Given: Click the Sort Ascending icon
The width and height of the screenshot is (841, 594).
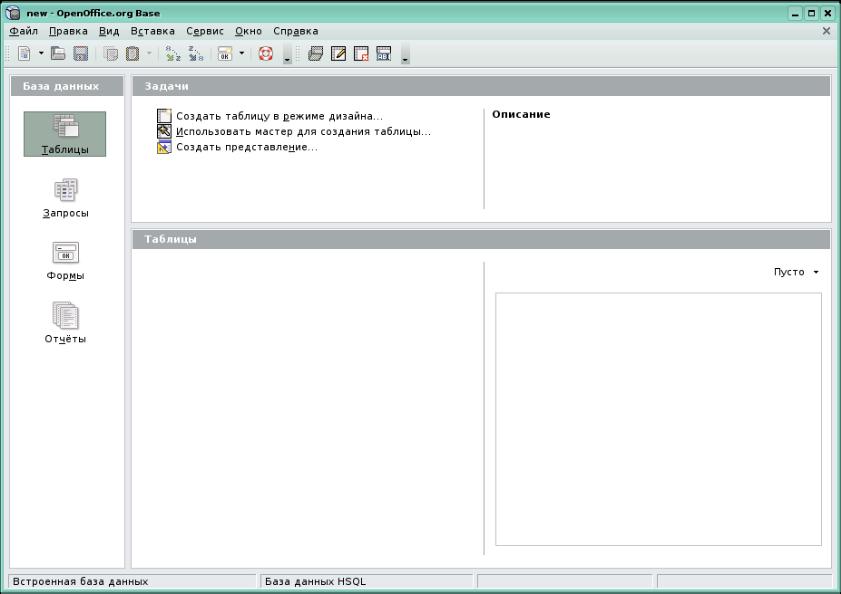Looking at the screenshot, I should 172,53.
